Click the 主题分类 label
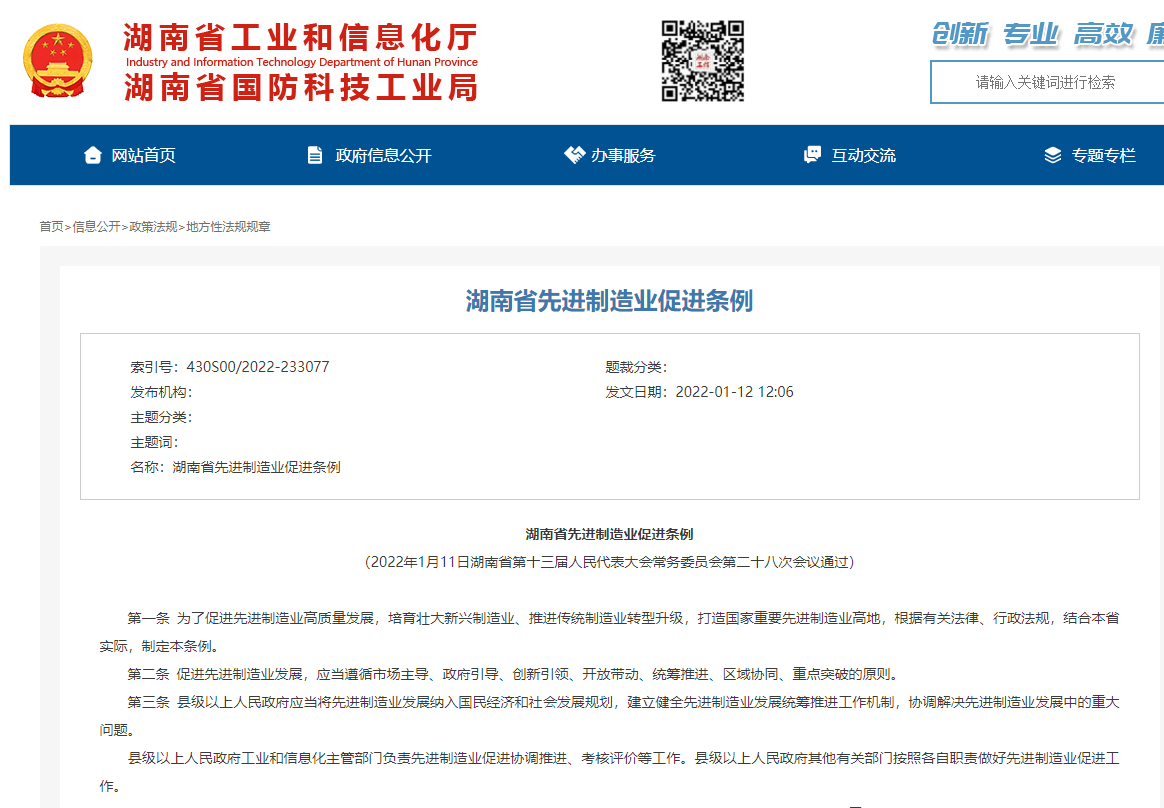The image size is (1164, 808). point(162,417)
